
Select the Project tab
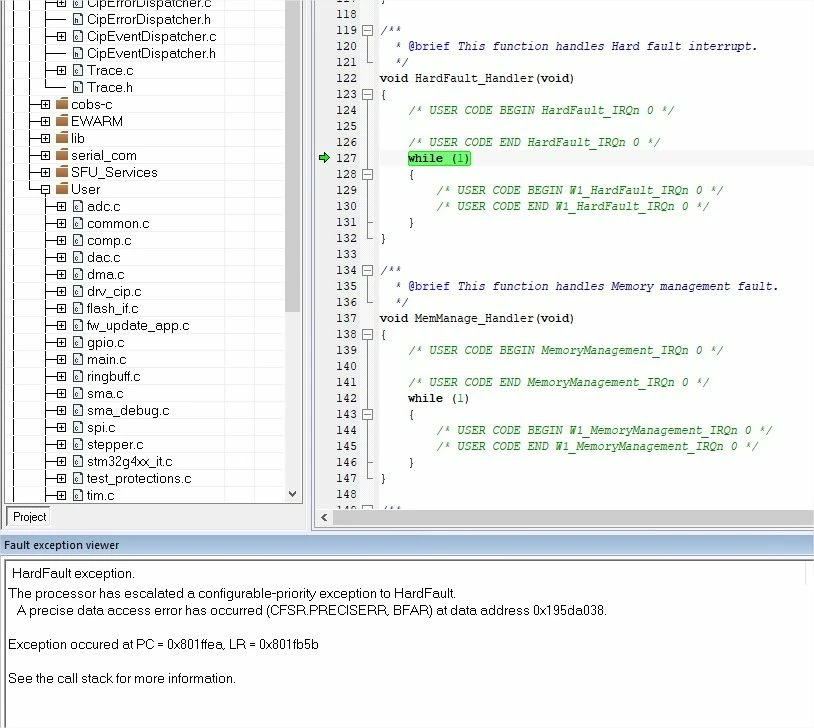pos(29,517)
